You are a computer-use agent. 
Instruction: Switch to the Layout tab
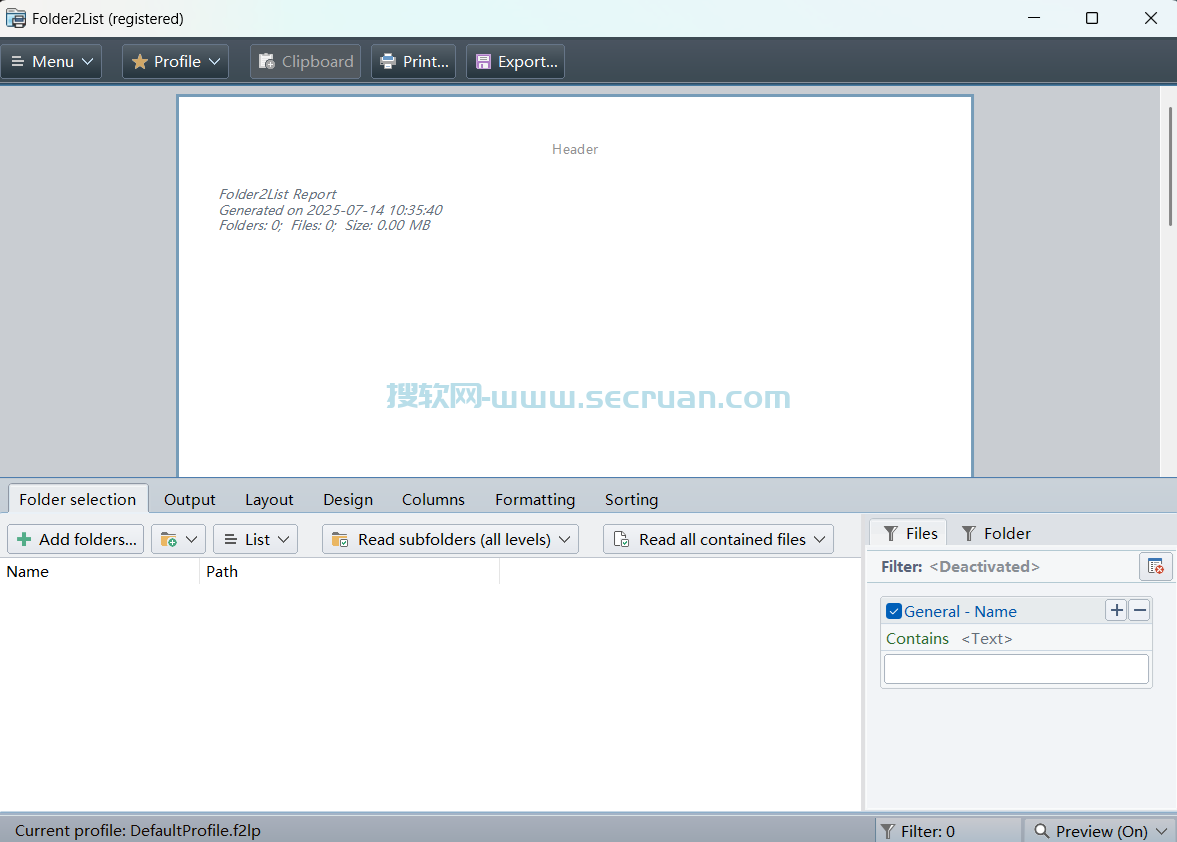269,500
